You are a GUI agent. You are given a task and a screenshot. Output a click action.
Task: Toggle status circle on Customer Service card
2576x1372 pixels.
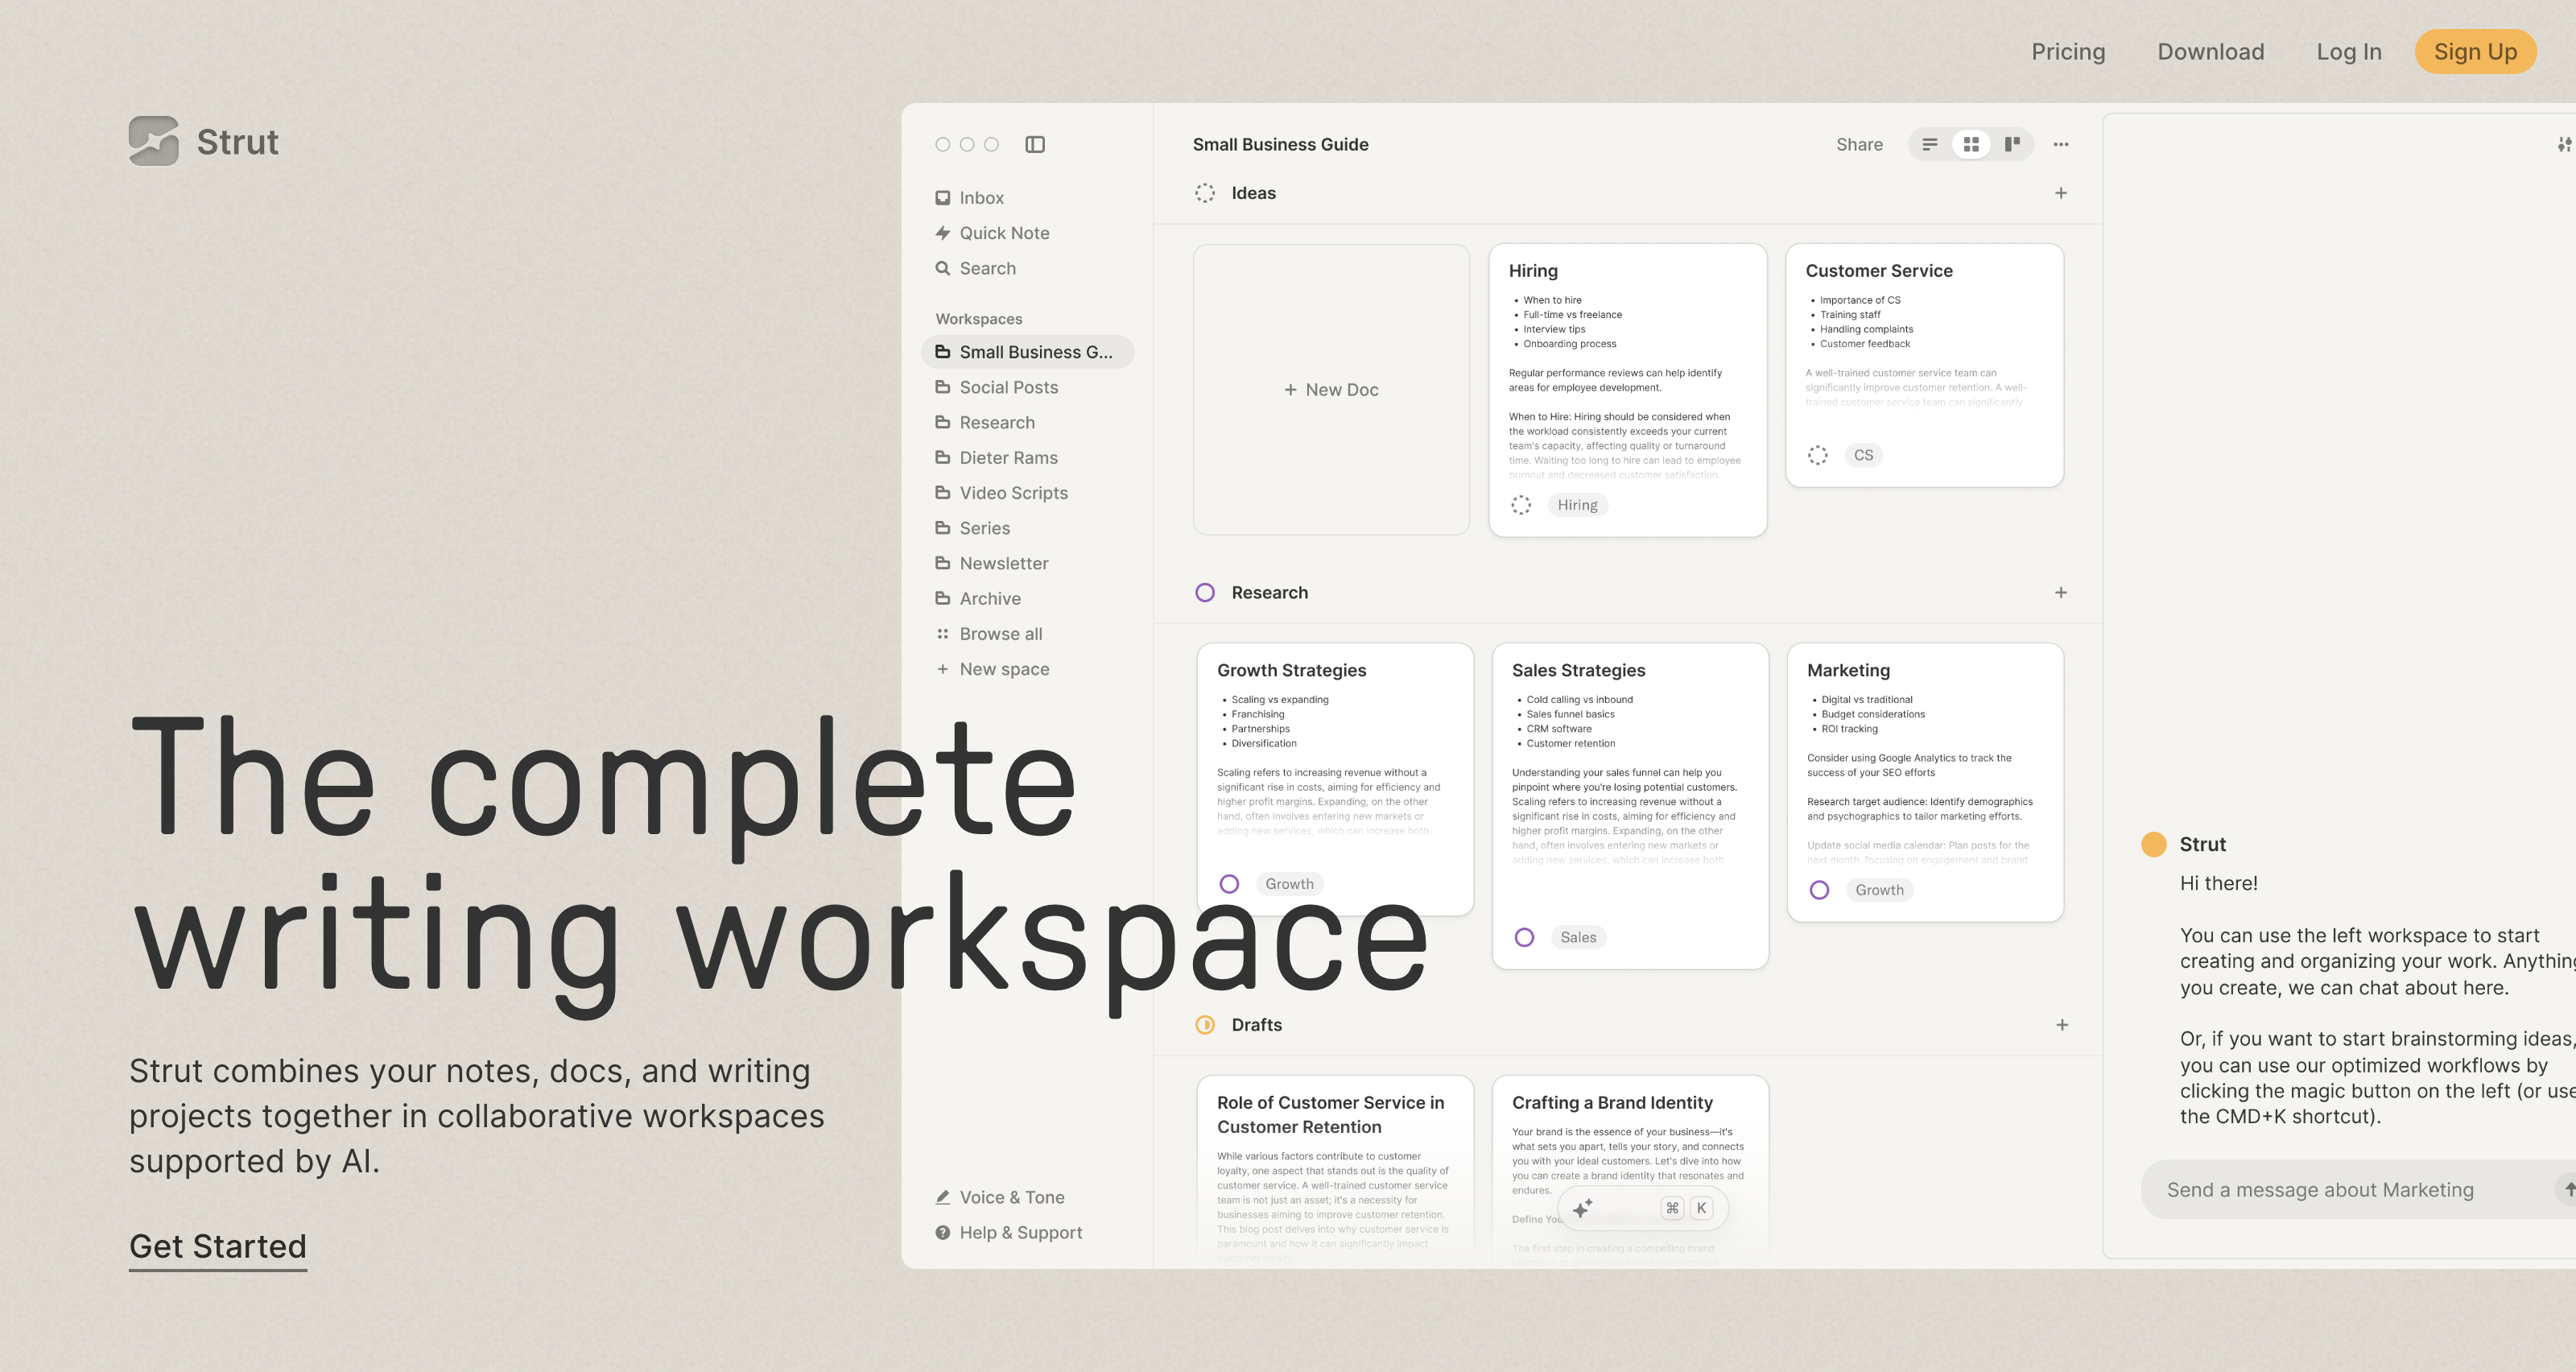1818,455
